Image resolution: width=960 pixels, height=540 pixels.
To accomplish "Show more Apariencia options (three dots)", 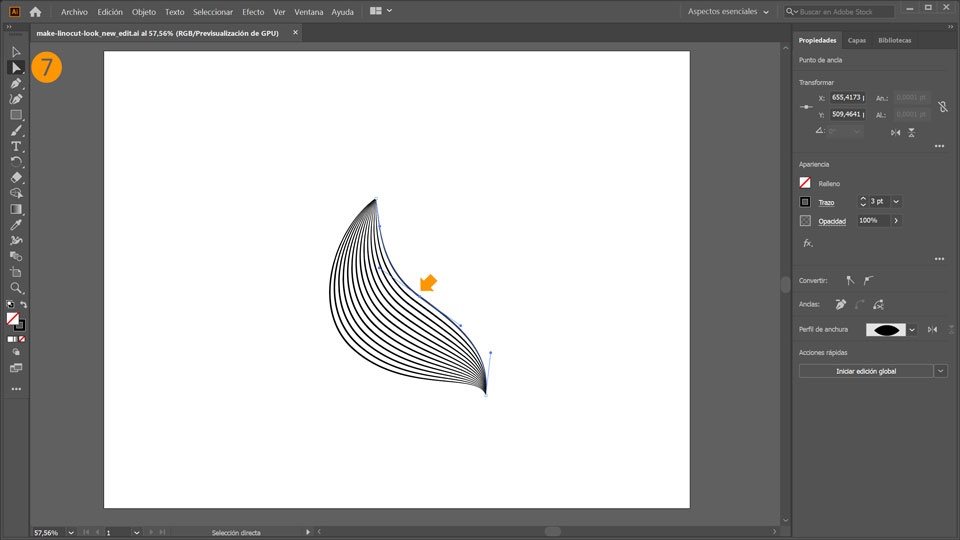I will click(x=940, y=259).
